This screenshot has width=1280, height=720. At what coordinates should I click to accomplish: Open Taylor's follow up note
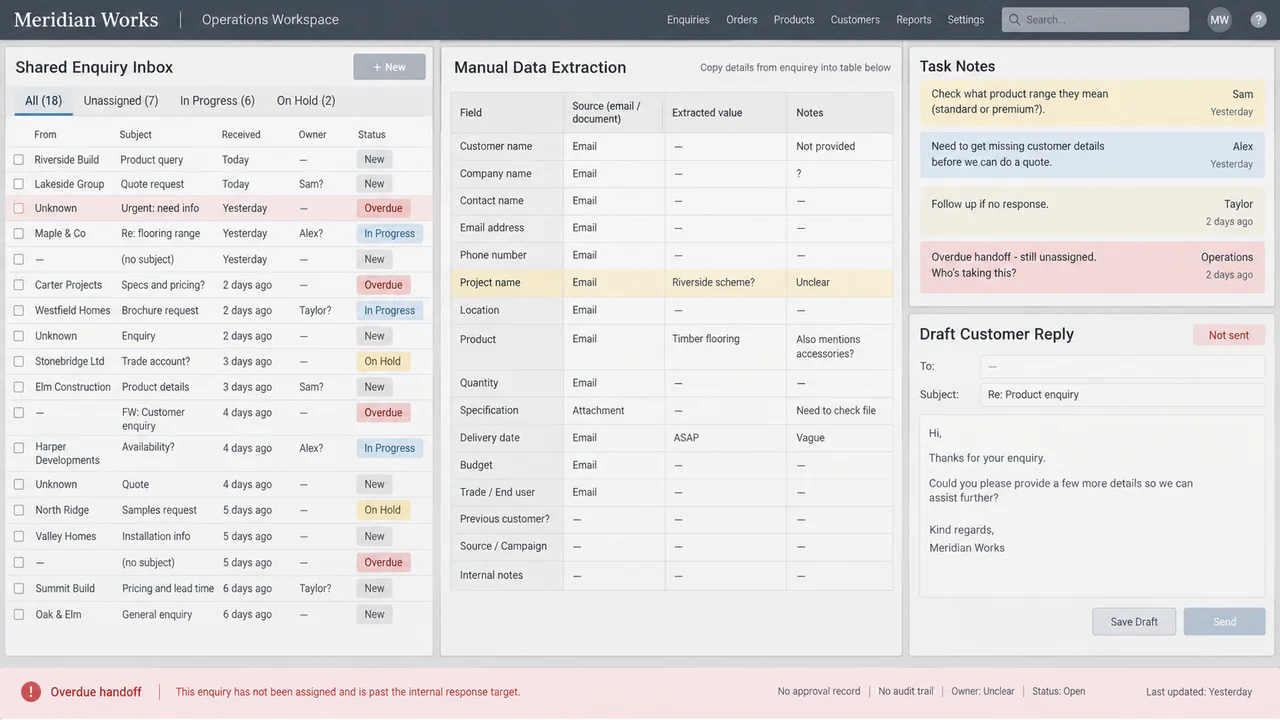click(1092, 212)
